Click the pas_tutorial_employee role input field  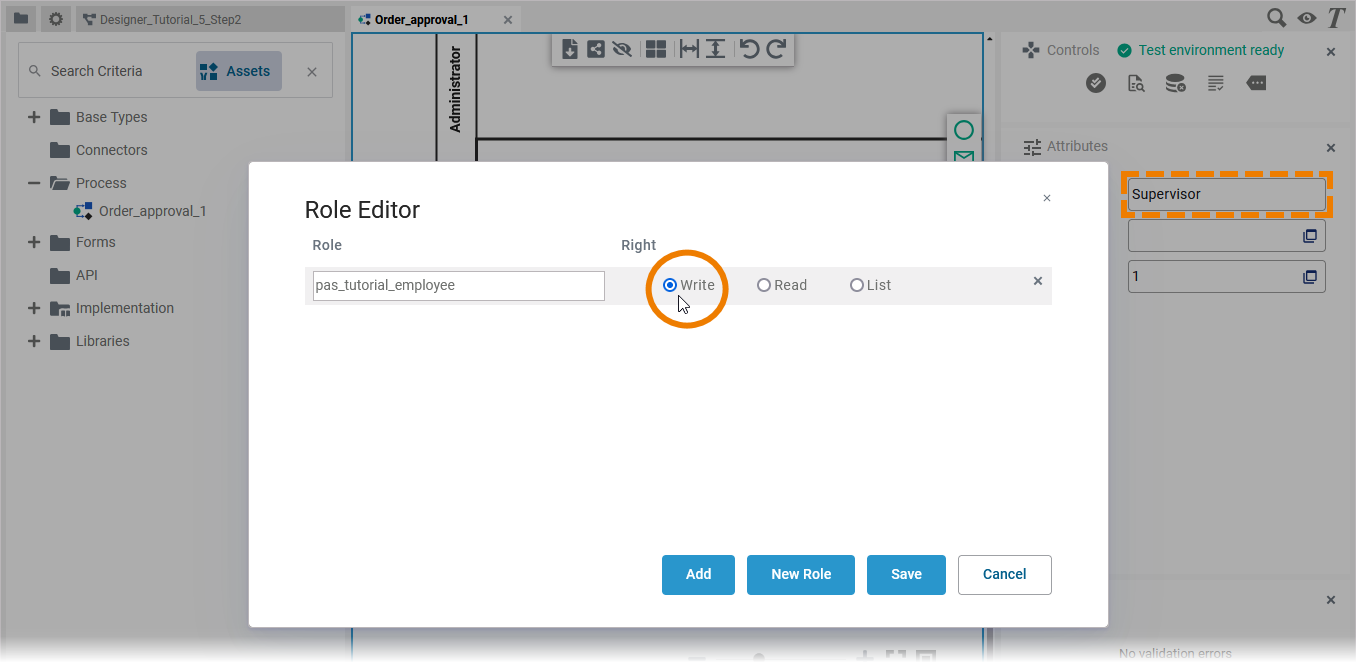click(x=458, y=285)
